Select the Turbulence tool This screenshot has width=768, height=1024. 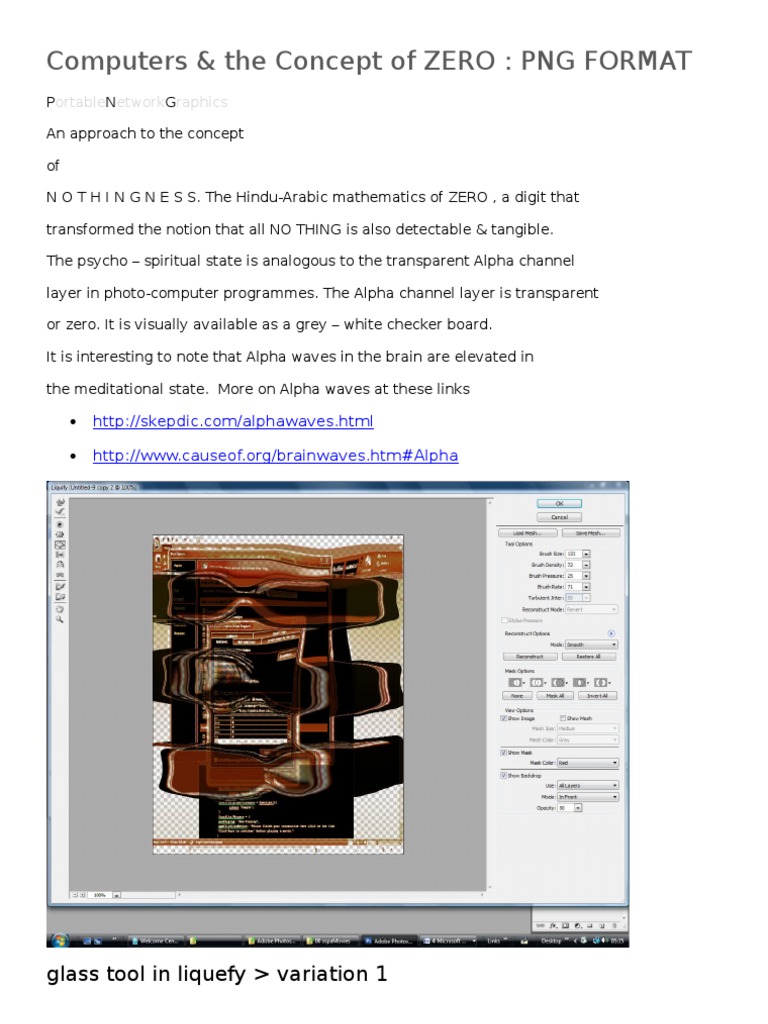(60, 575)
